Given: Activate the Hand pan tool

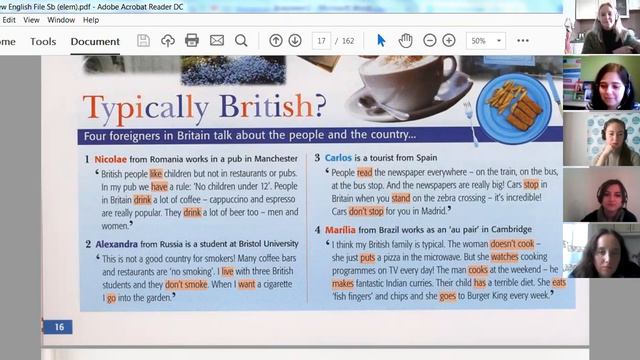Looking at the screenshot, I should 405,40.
